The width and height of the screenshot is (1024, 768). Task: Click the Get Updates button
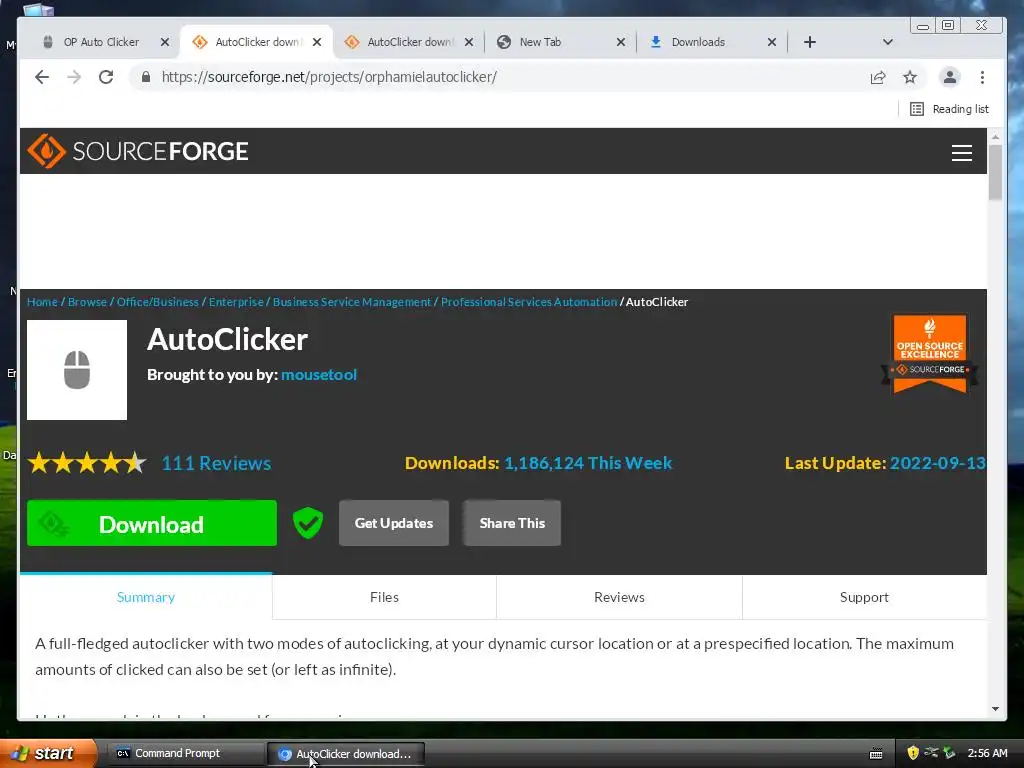point(394,523)
